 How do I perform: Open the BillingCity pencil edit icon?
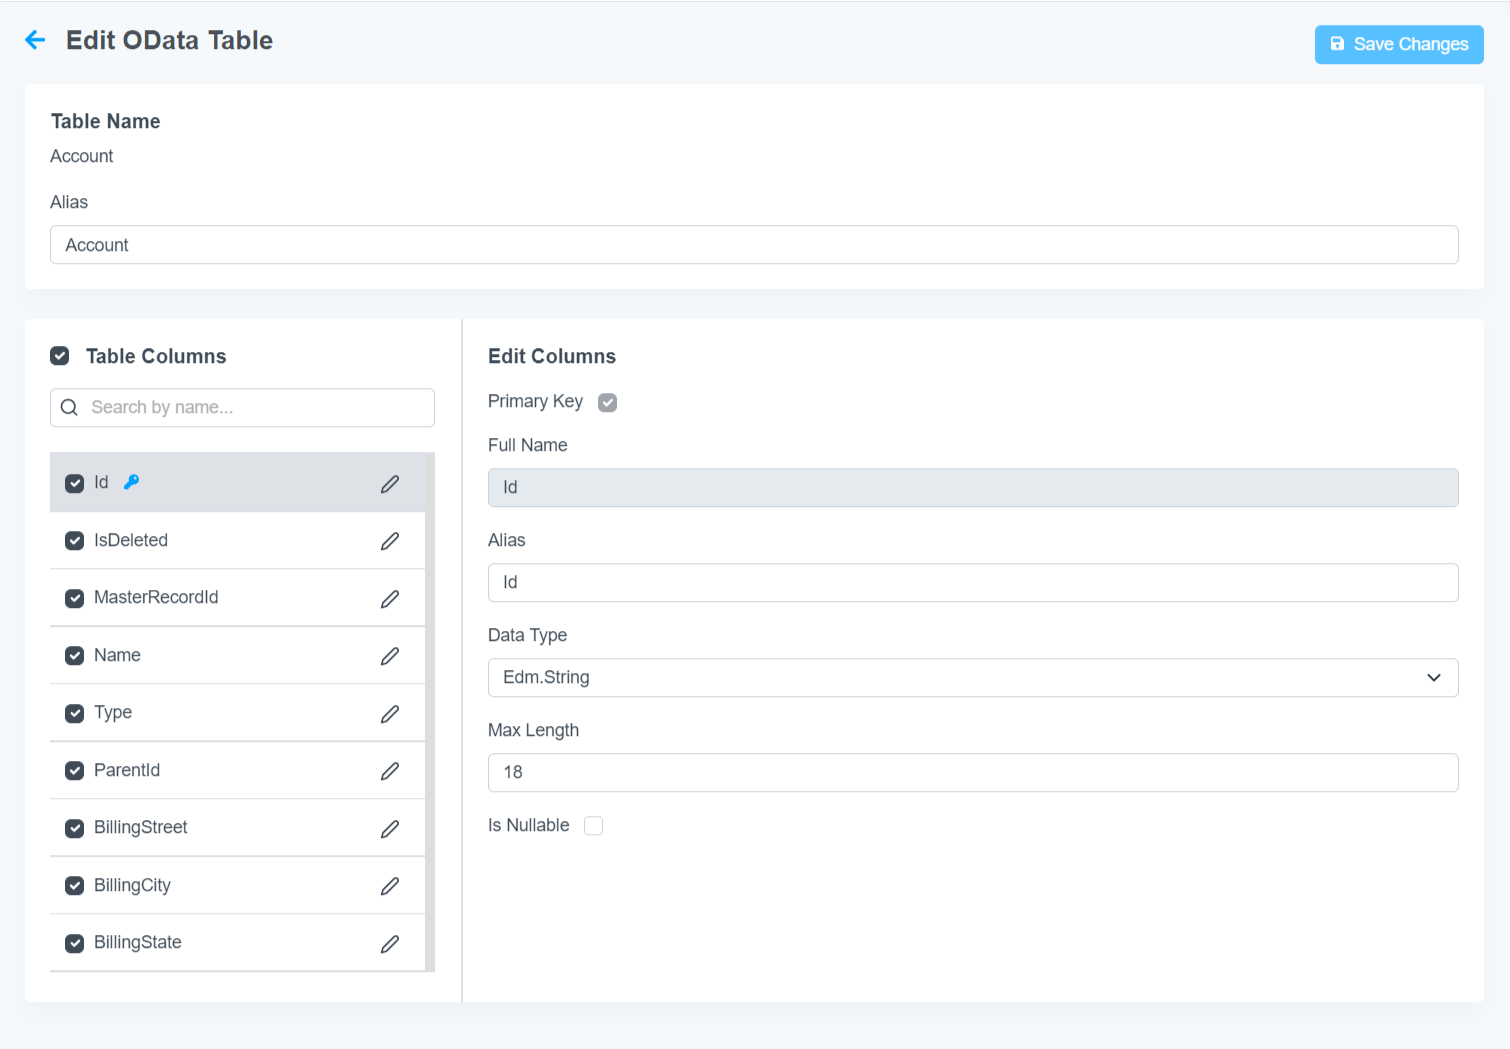(390, 886)
